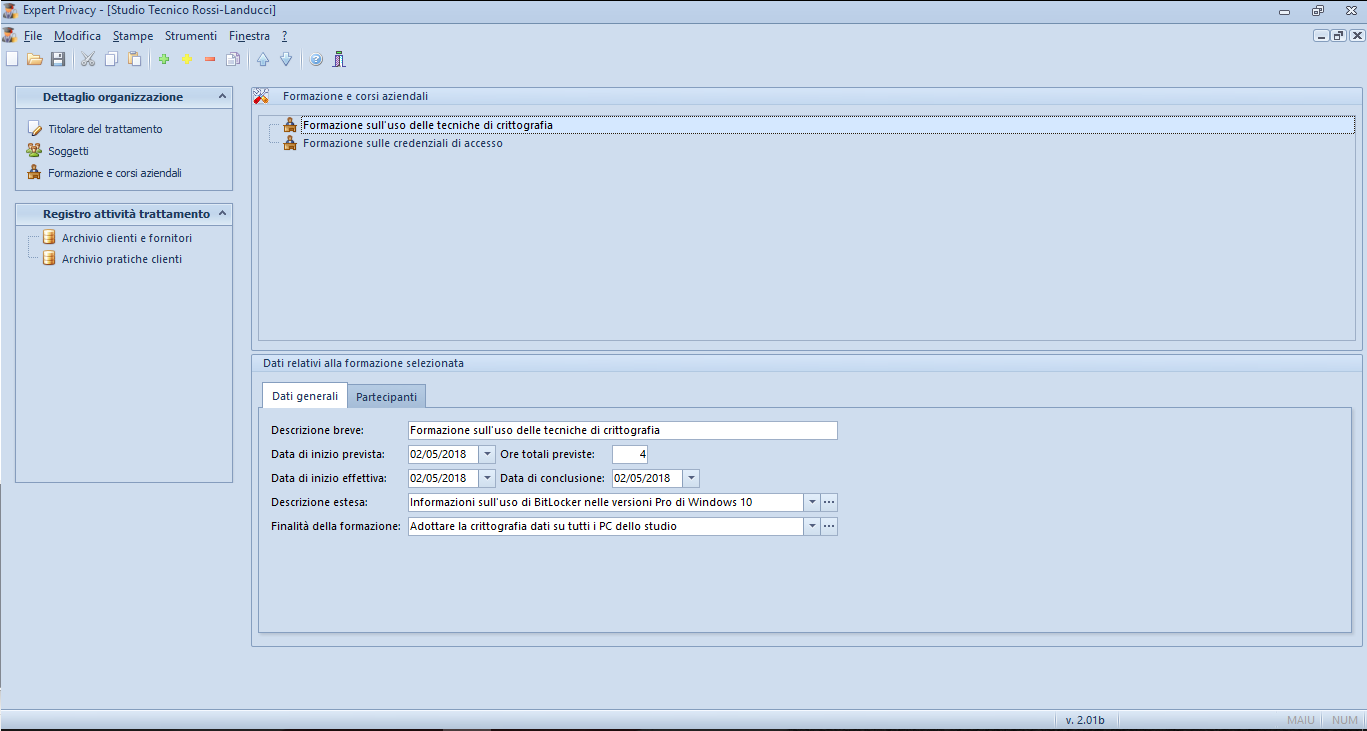
Task: Click the green plus add icon
Action: (x=164, y=59)
